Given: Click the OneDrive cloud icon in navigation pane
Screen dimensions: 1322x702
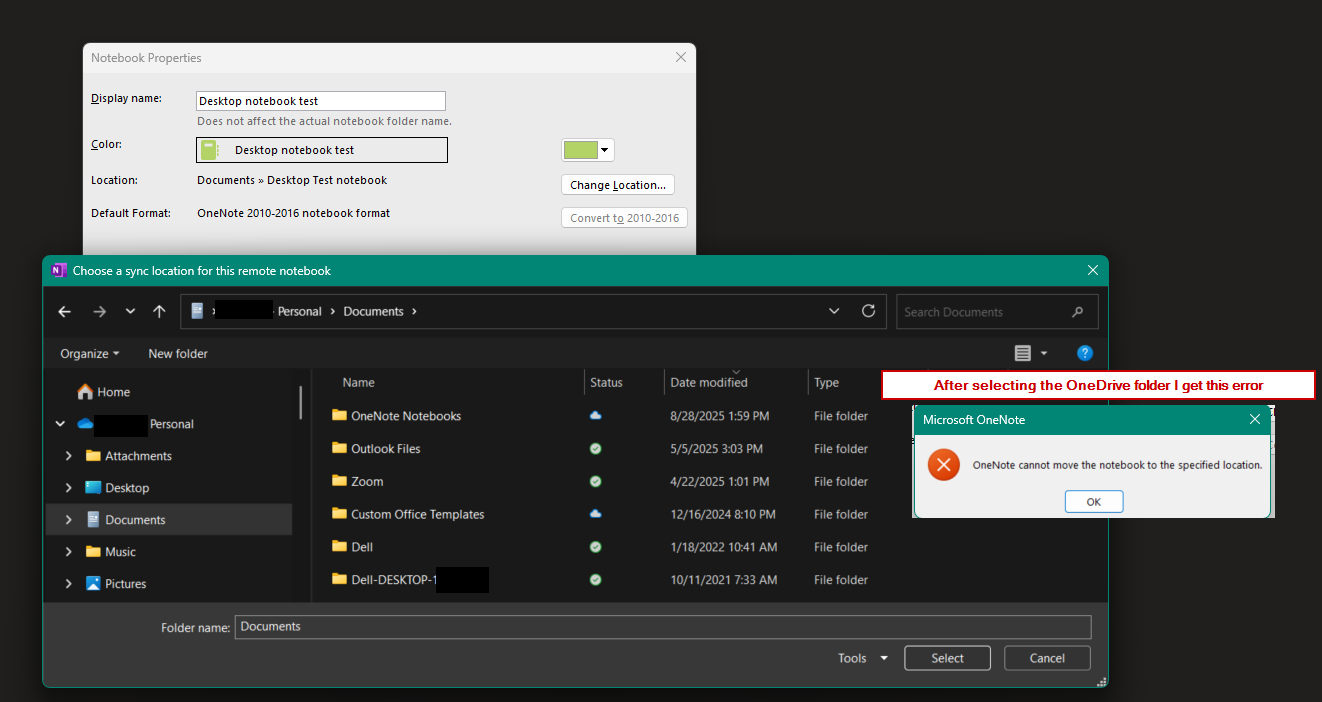Looking at the screenshot, I should [85, 424].
